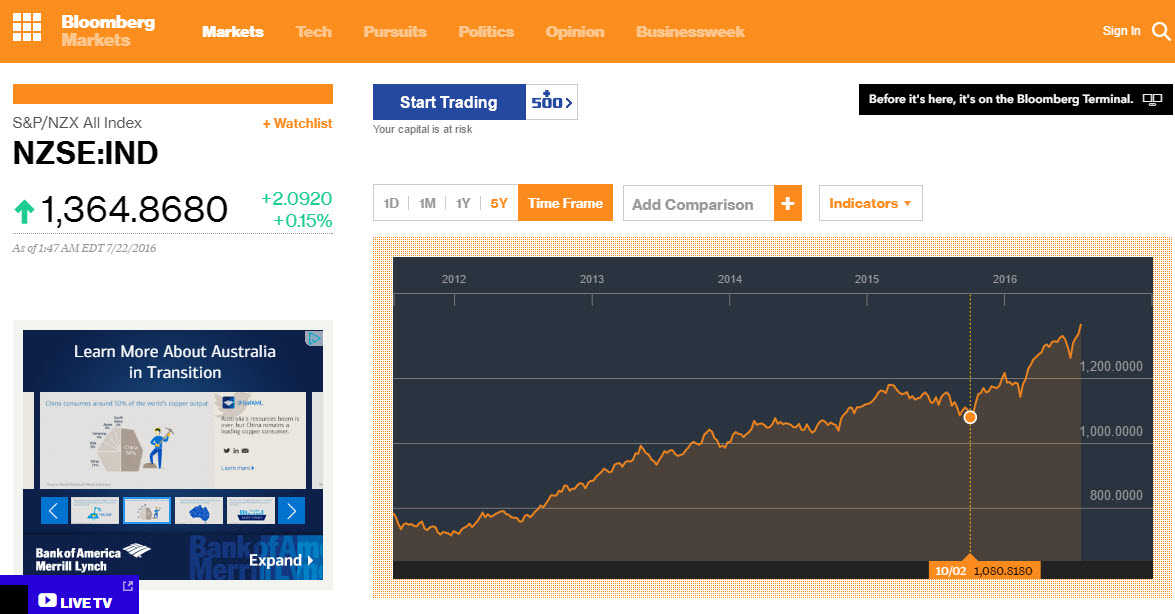Click the 2012 year label on chart
1175x614 pixels.
(454, 279)
